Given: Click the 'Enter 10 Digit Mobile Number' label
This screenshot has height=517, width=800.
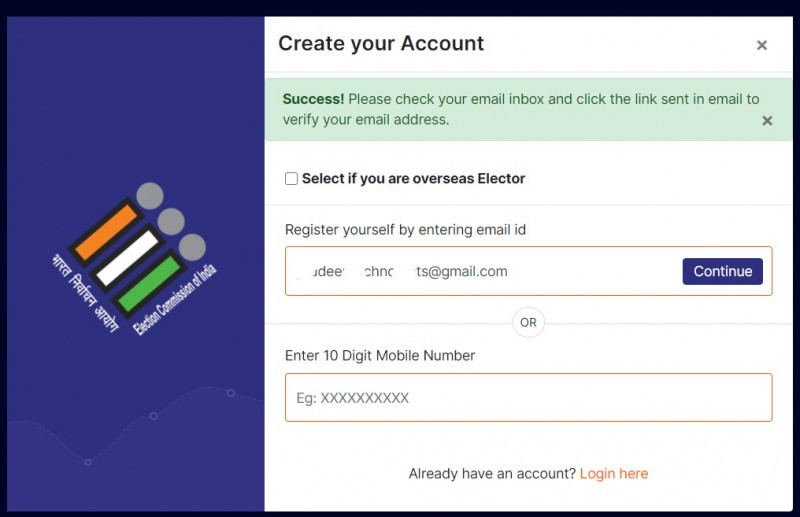Looking at the screenshot, I should 380,356.
